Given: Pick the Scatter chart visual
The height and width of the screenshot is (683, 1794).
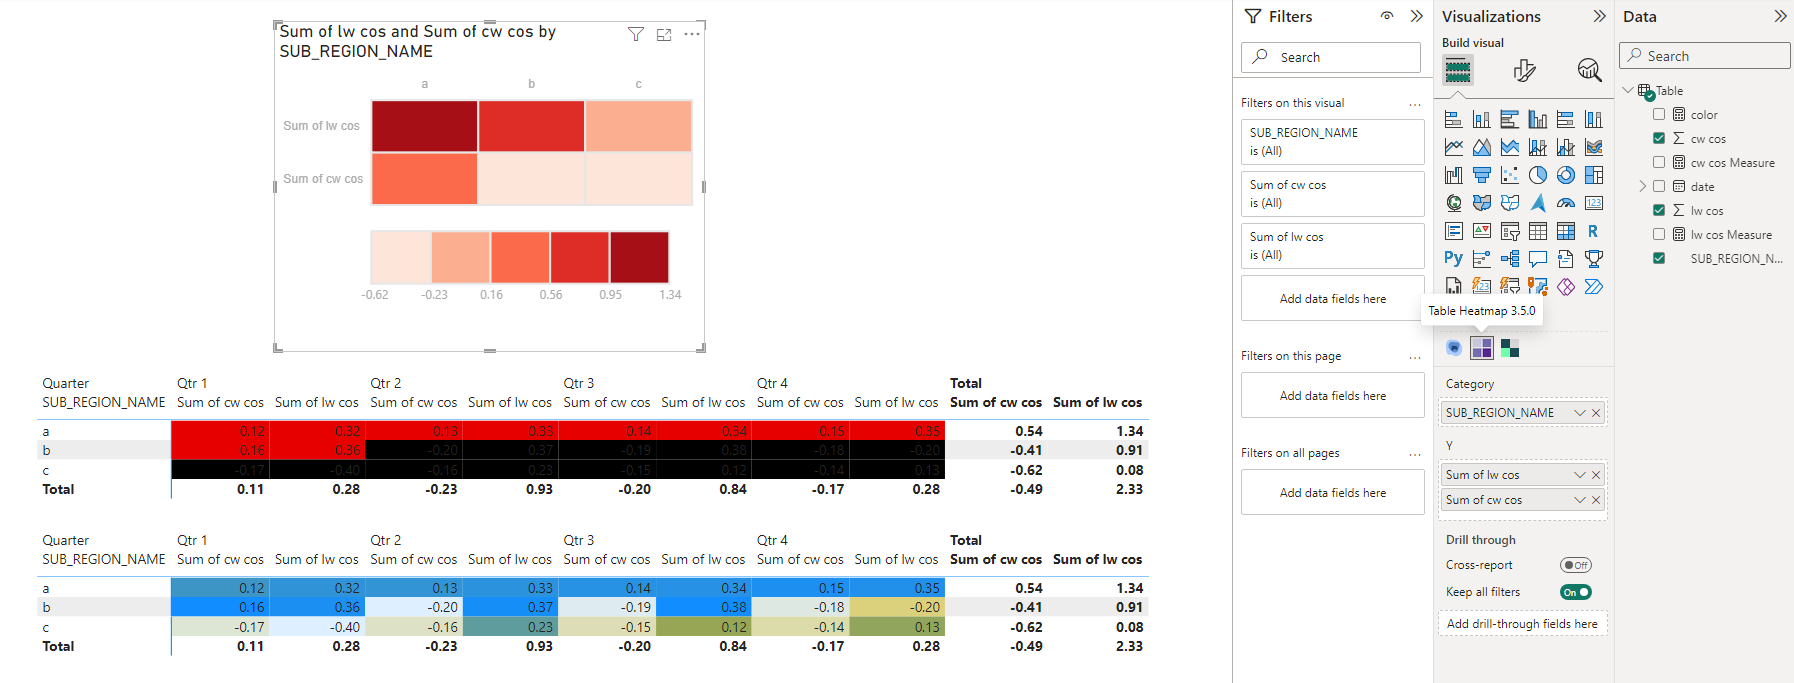Looking at the screenshot, I should click(1510, 176).
